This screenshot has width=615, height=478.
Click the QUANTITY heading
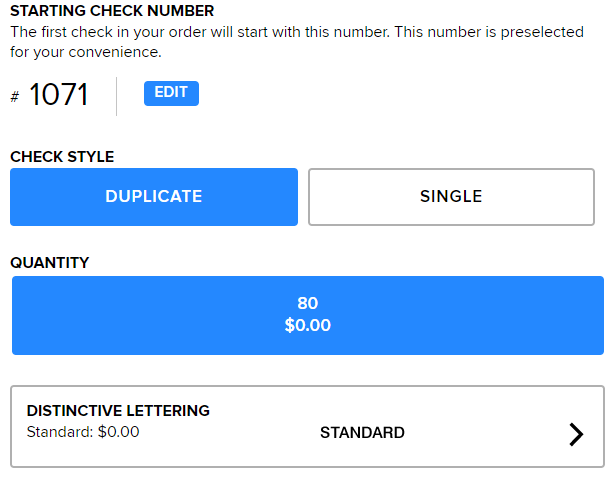click(50, 263)
